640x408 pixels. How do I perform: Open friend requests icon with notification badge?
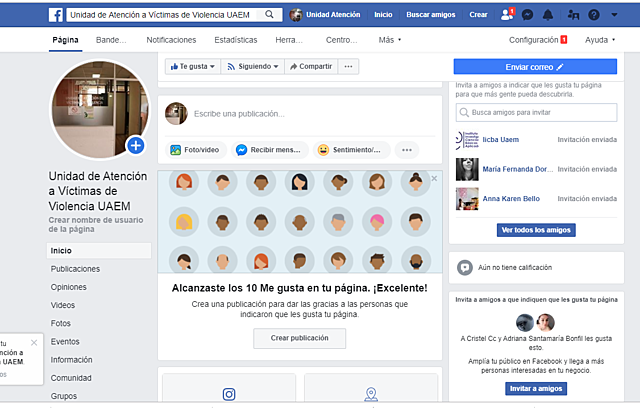click(507, 15)
